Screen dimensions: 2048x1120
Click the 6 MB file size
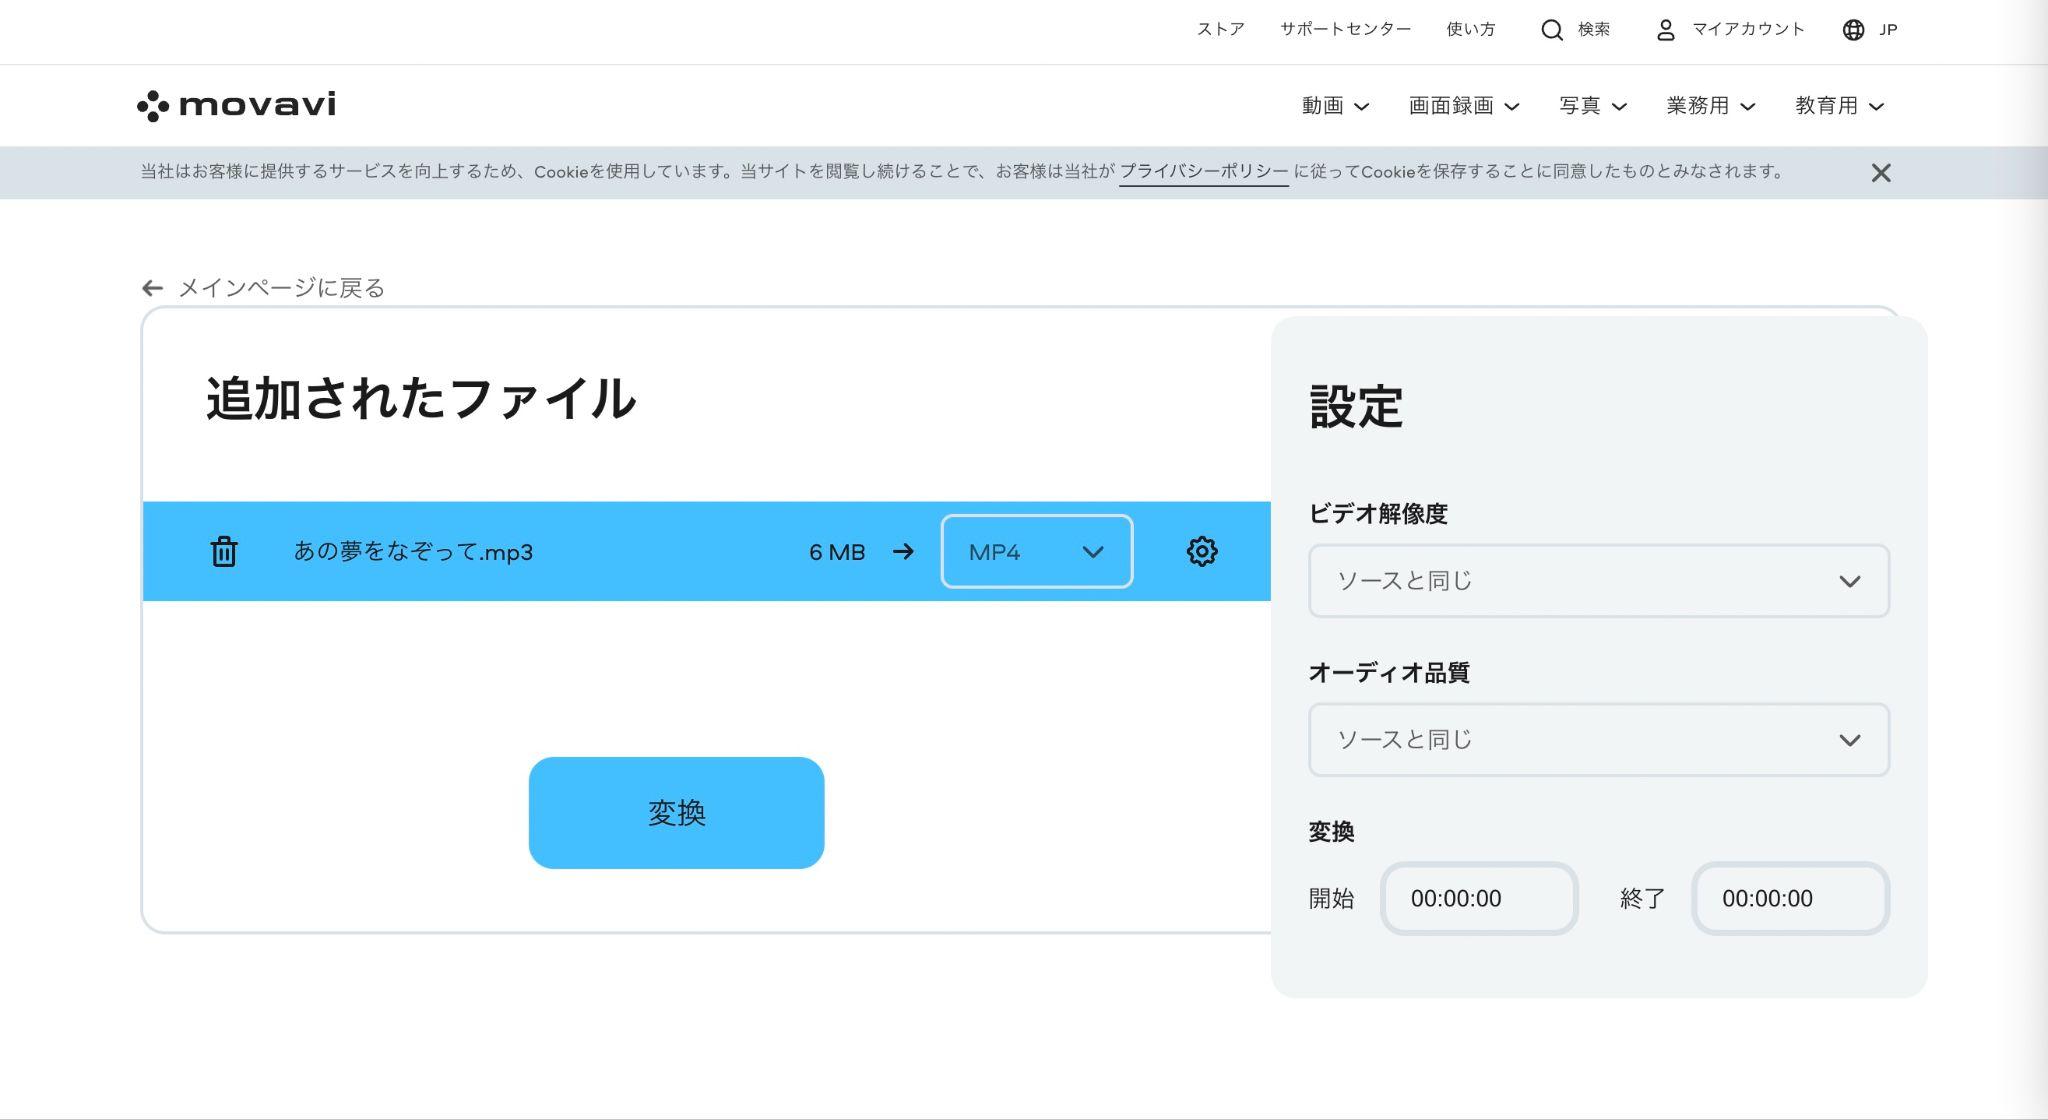[x=837, y=552]
